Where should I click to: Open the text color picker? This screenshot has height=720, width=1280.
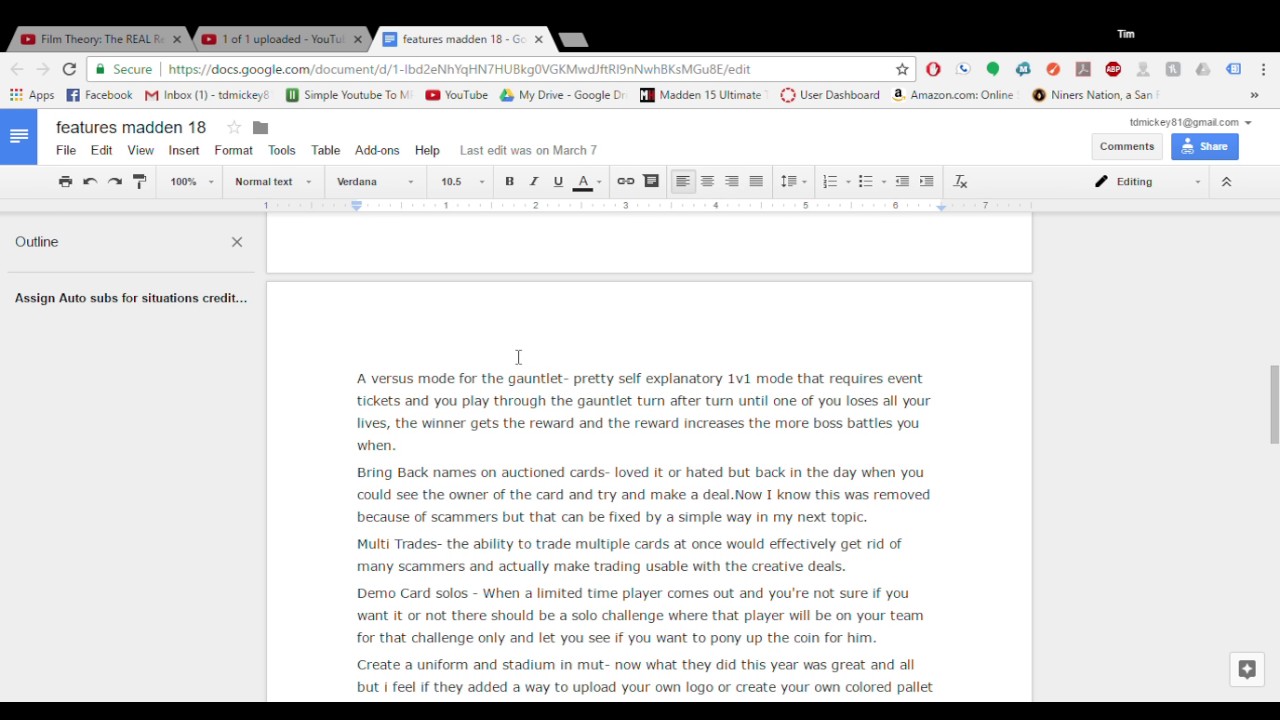point(587,181)
